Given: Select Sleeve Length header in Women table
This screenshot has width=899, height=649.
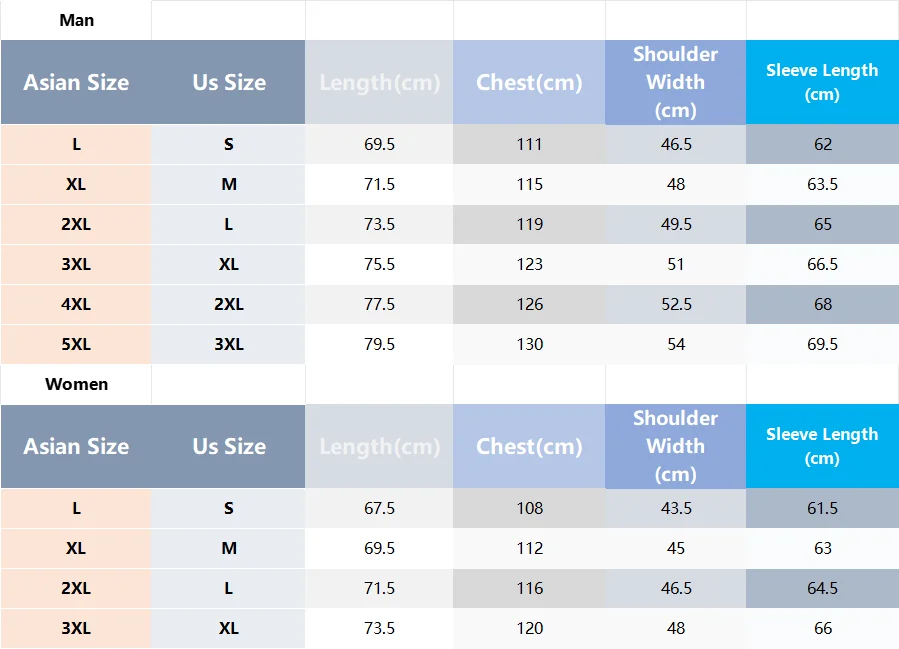Looking at the screenshot, I should [x=822, y=446].
